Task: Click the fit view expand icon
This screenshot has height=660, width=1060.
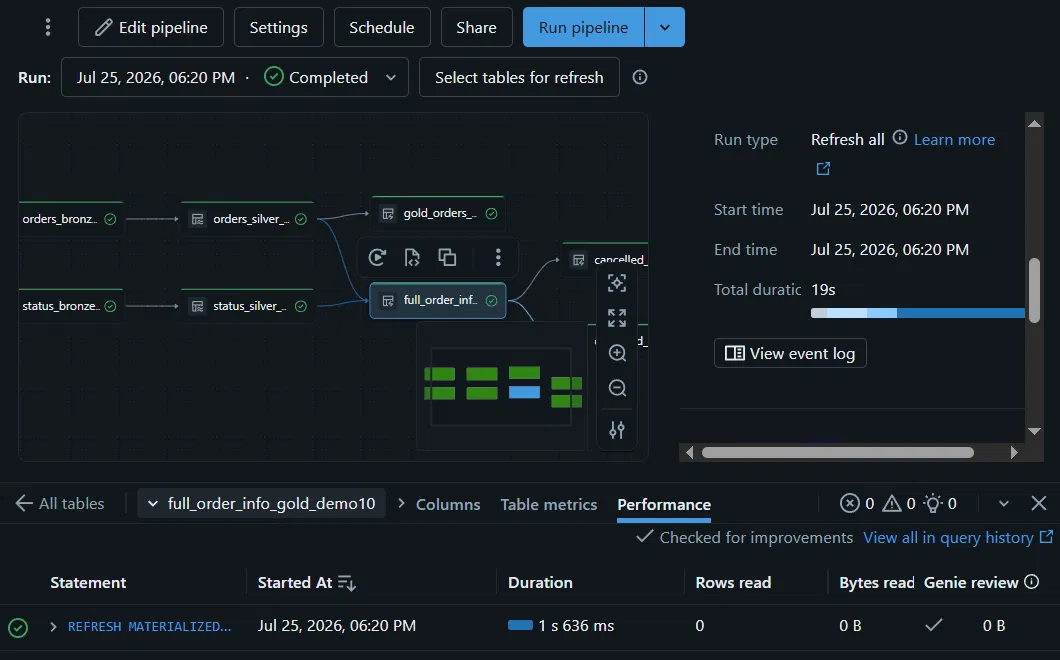Action: tap(617, 318)
